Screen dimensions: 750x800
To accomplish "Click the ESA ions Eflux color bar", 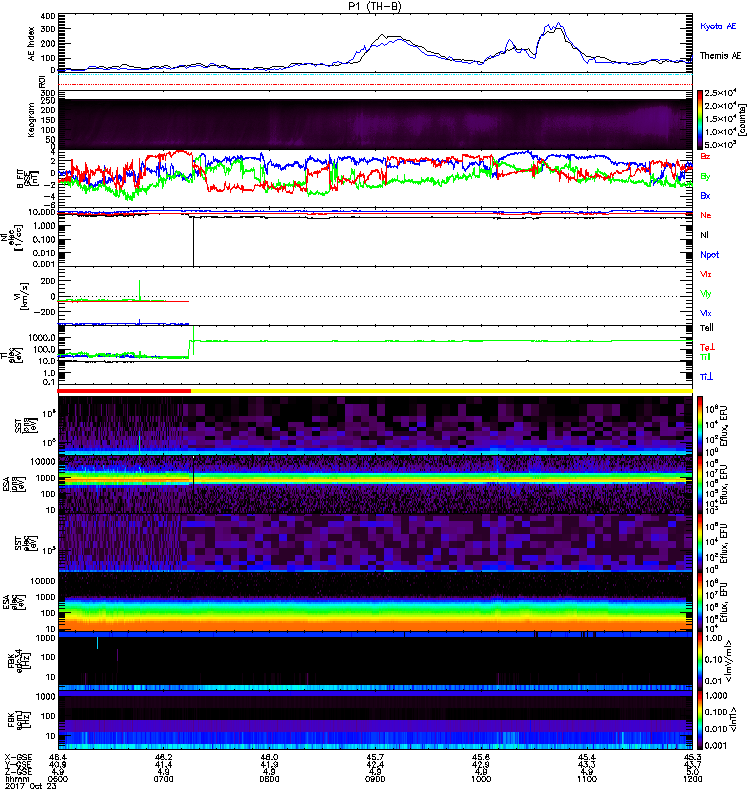I will click(700, 484).
